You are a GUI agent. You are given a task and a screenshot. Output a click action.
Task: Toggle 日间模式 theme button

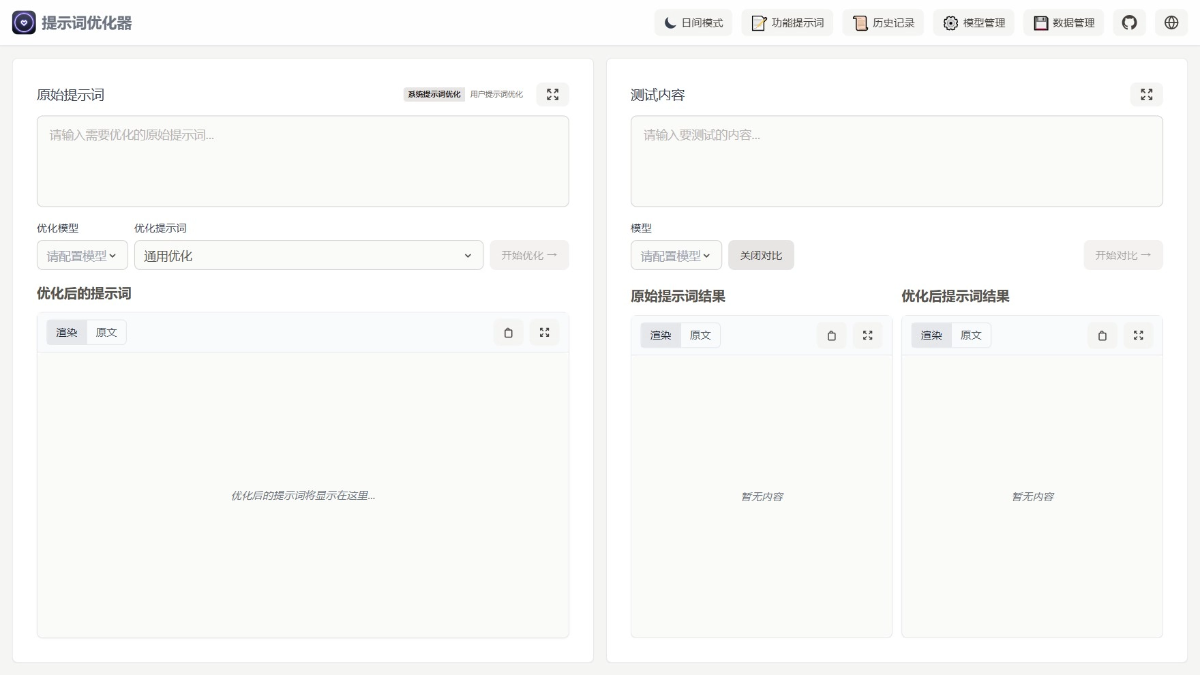693,22
